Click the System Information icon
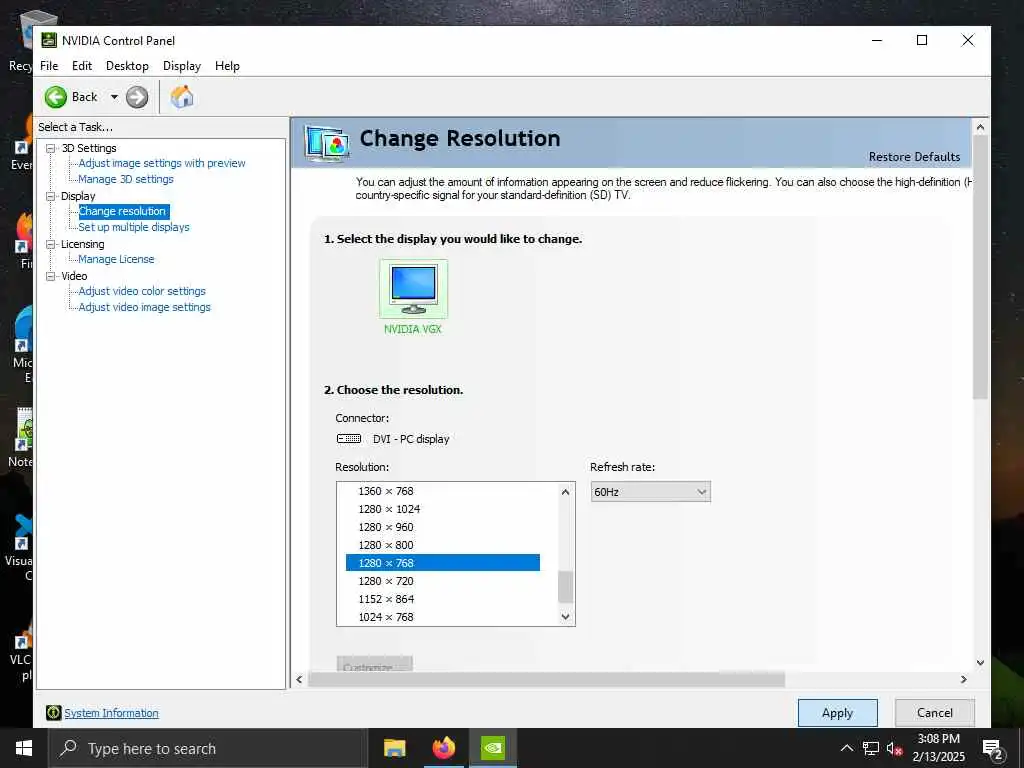The image size is (1024, 768). (54, 712)
